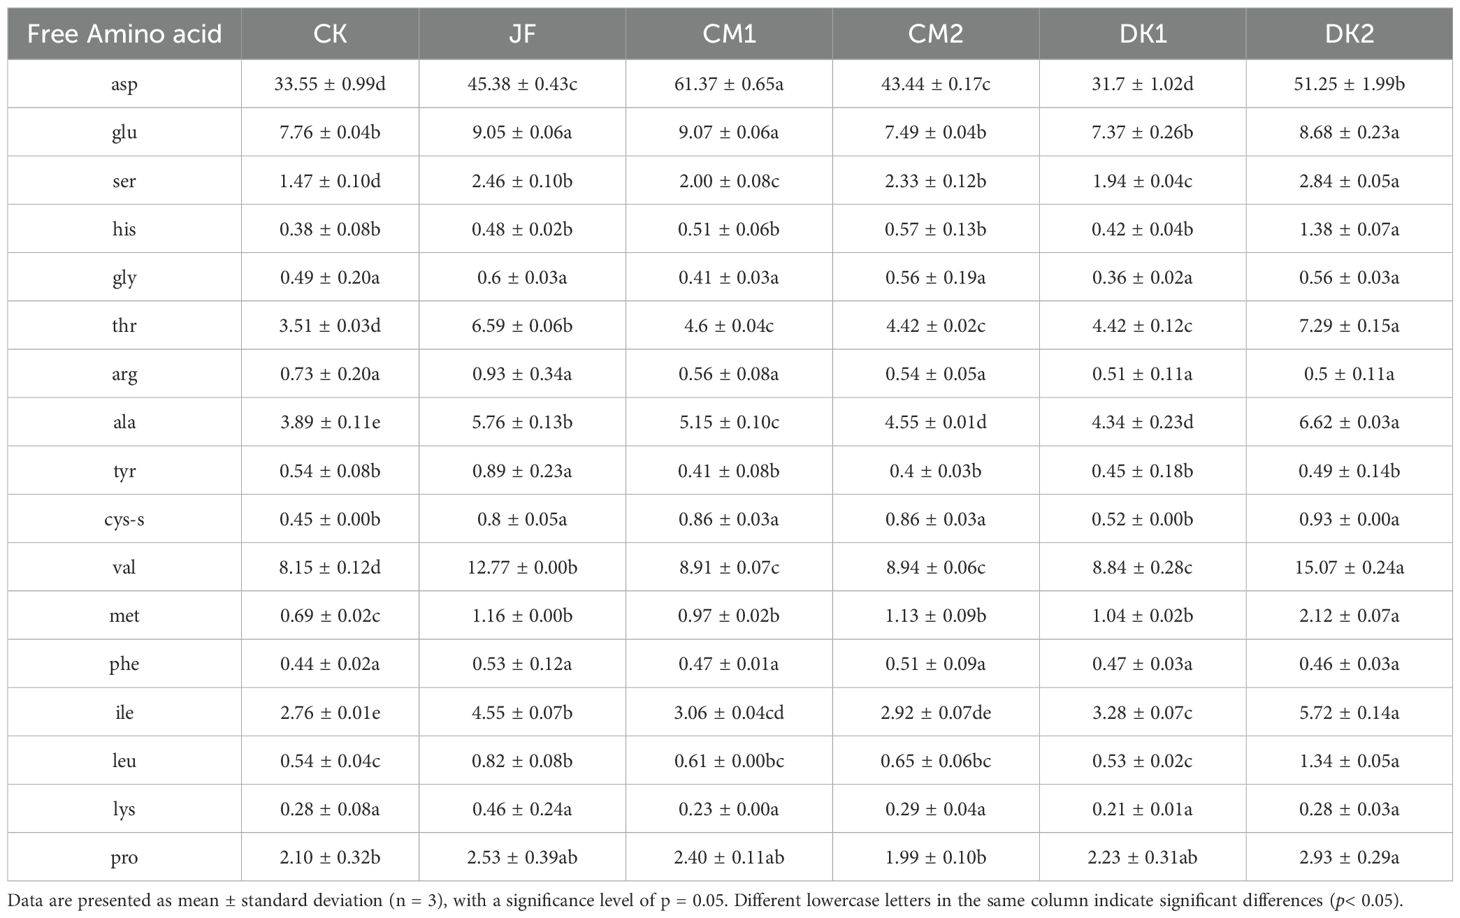Image resolution: width=1460 pixels, height=918 pixels.
Task: Click the JF thr value 6.59
Action: pyautogui.click(x=522, y=325)
